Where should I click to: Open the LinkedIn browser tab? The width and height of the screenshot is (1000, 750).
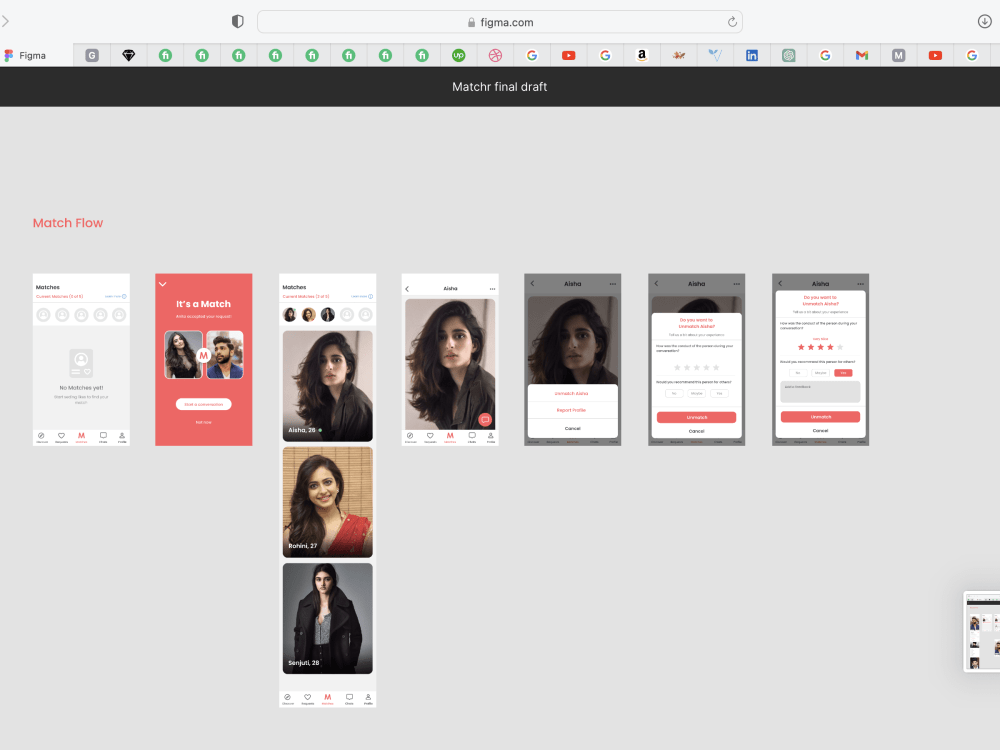tap(752, 55)
